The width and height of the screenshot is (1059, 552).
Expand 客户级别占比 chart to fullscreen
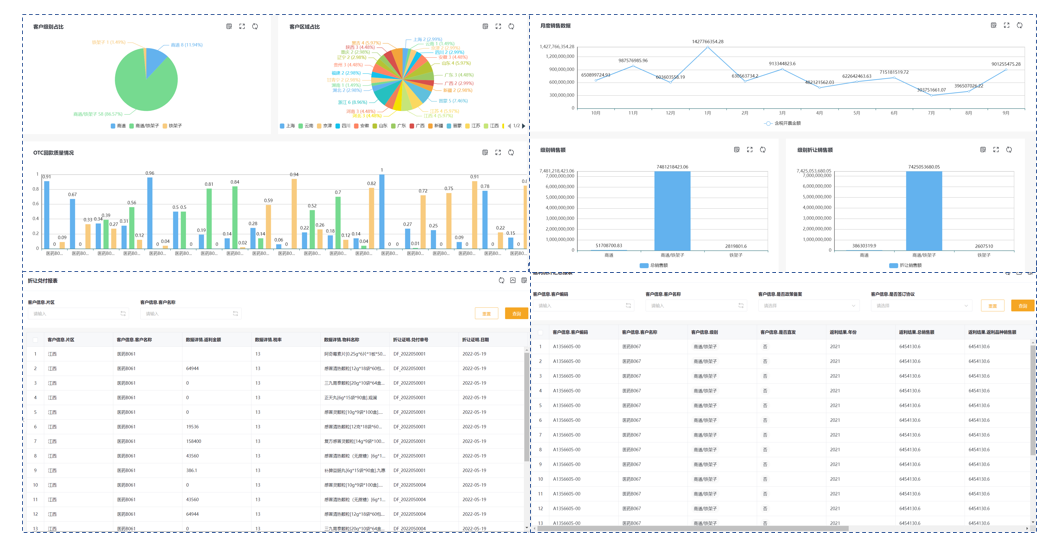pos(242,26)
